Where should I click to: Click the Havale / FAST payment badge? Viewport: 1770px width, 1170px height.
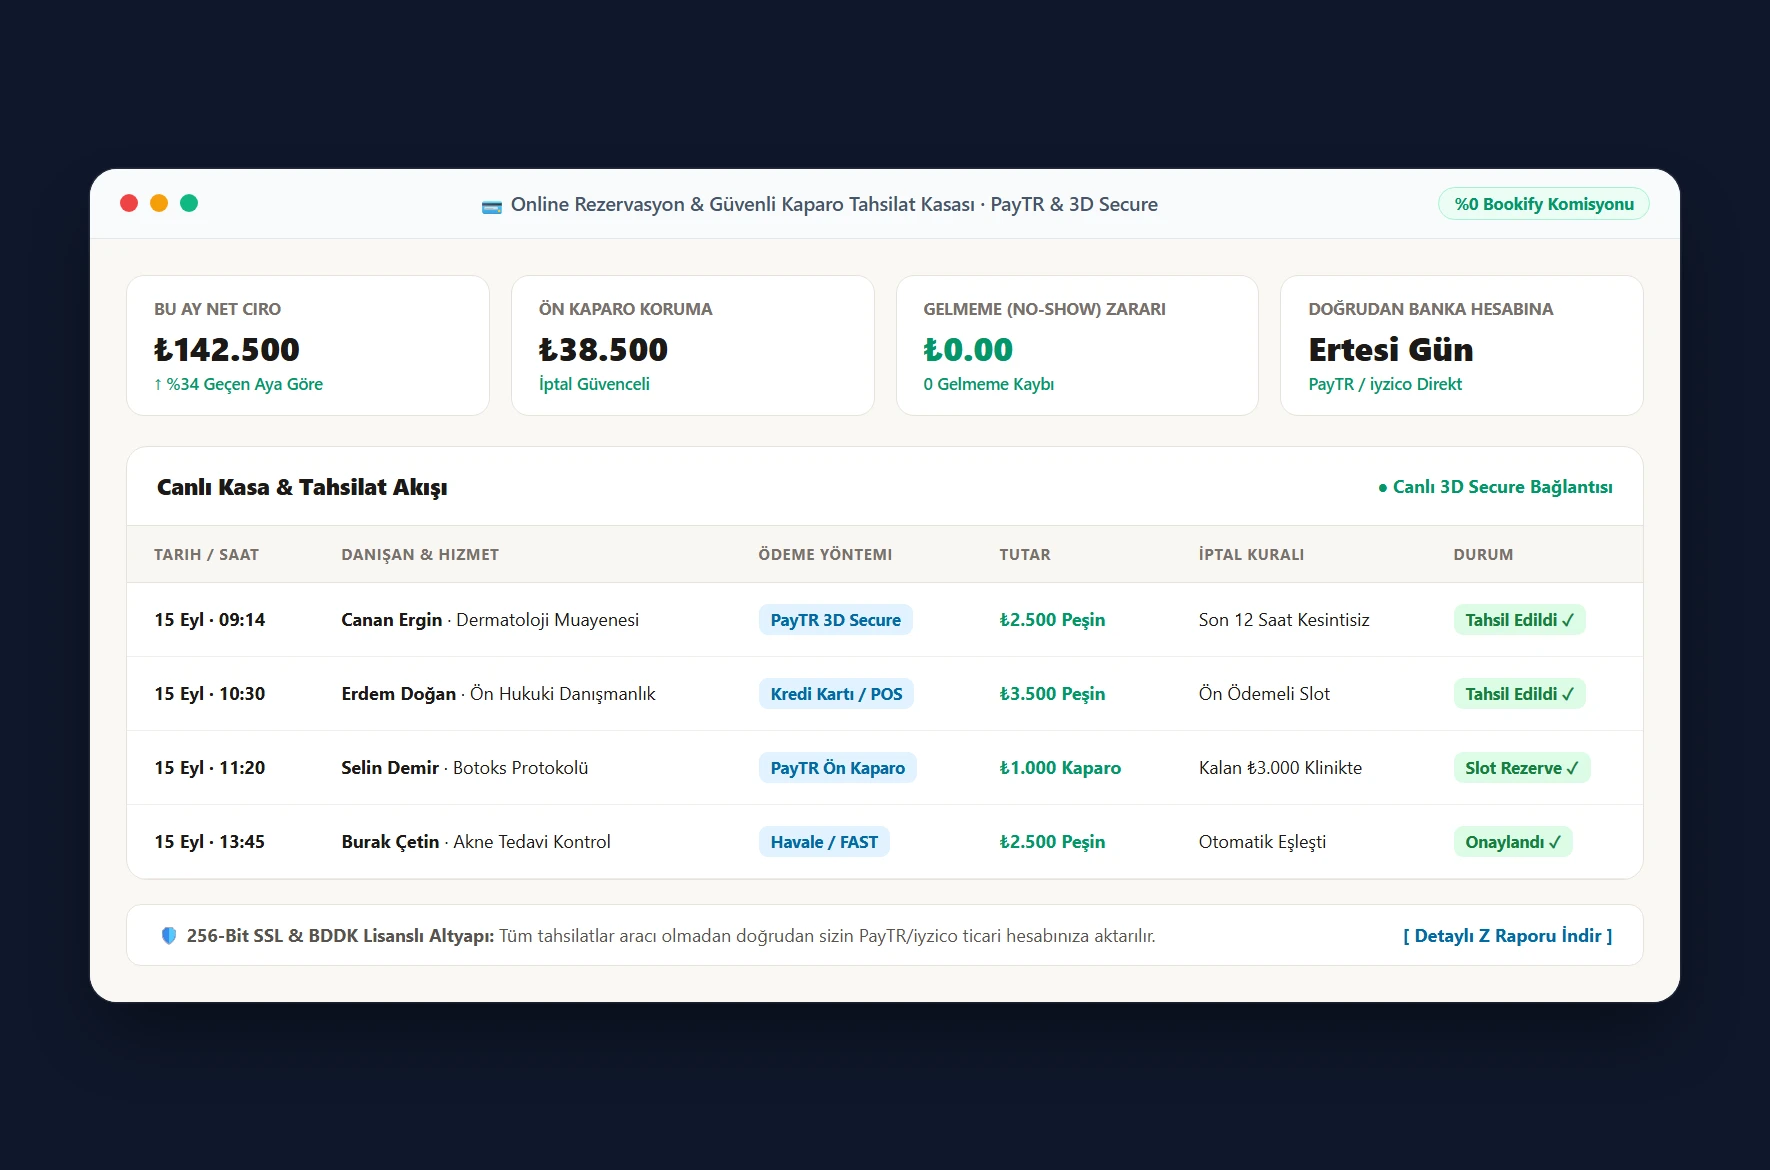(x=824, y=842)
